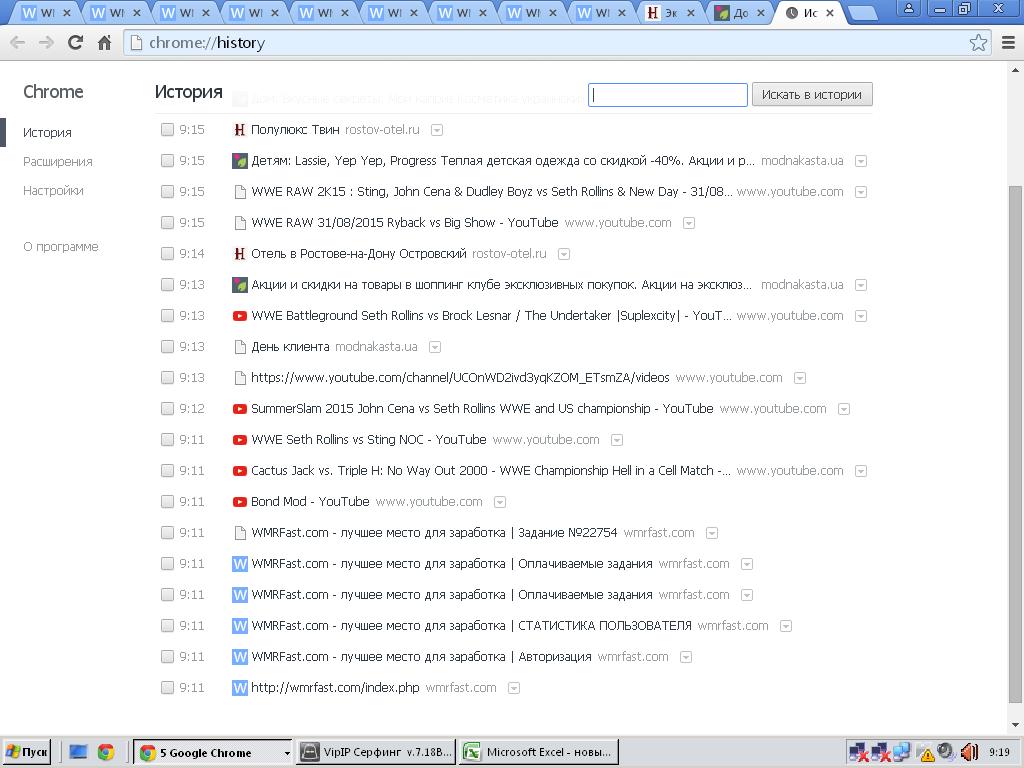
Task: Open the День клиента link
Action: 290,347
